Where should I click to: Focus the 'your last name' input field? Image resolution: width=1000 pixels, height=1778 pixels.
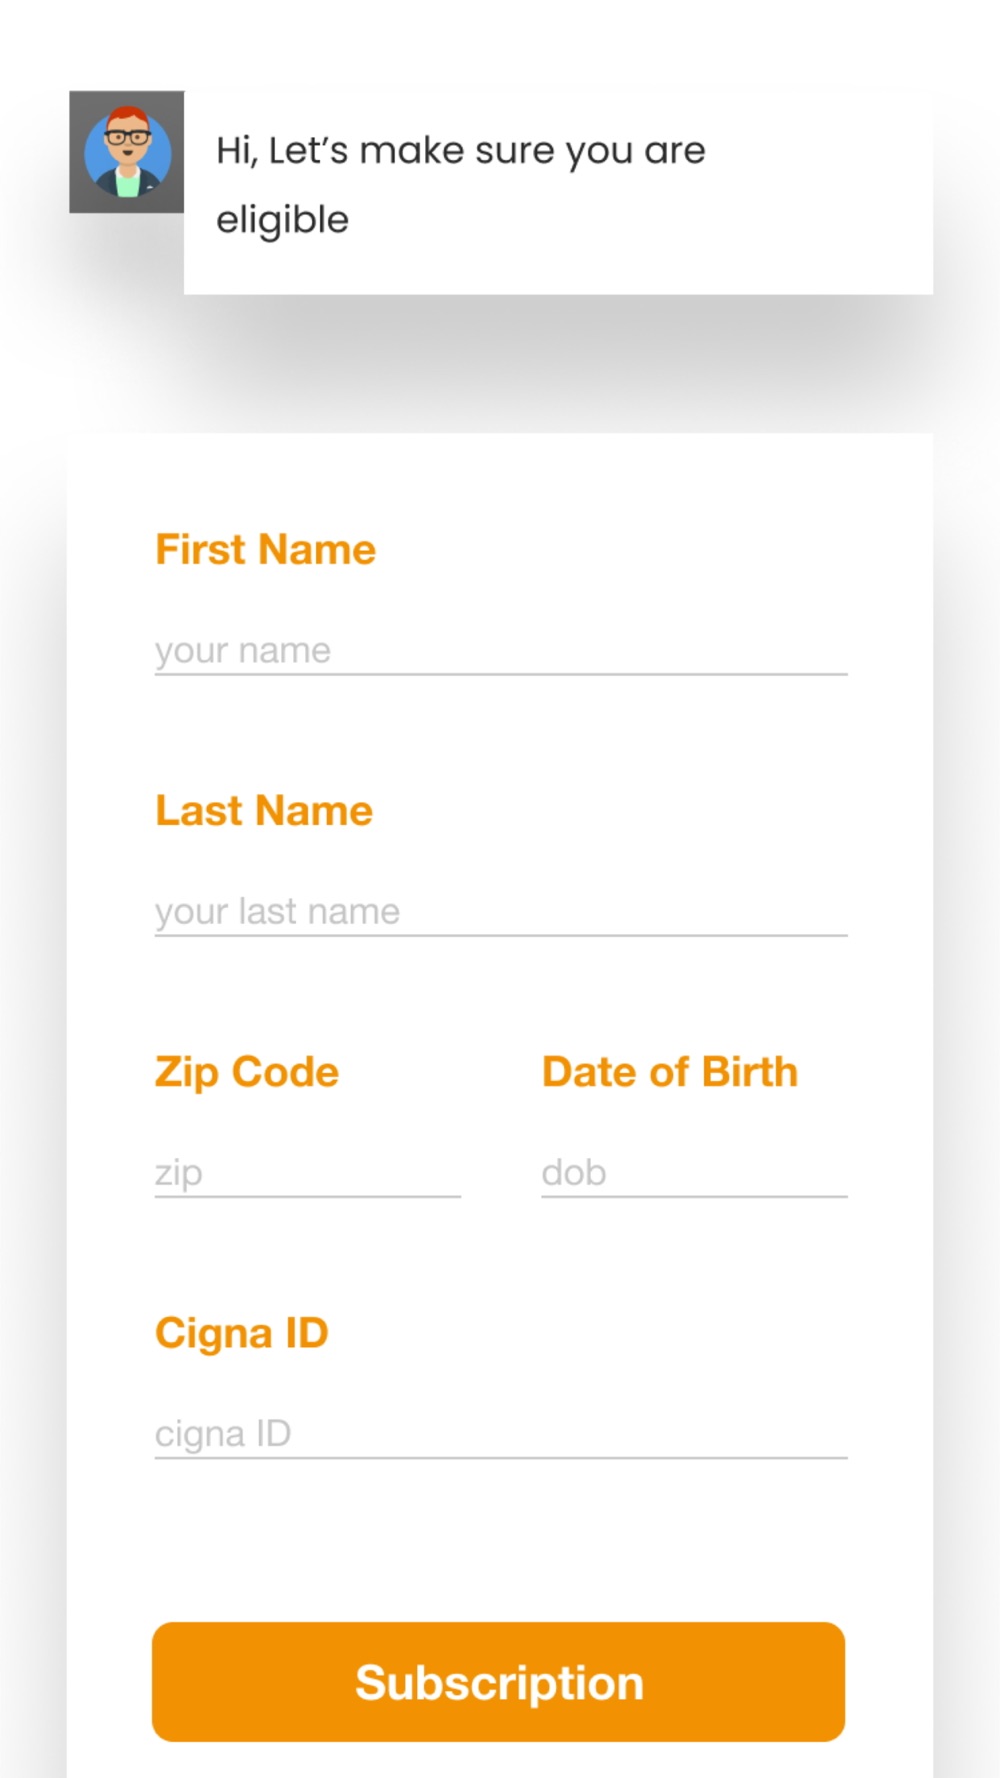501,911
